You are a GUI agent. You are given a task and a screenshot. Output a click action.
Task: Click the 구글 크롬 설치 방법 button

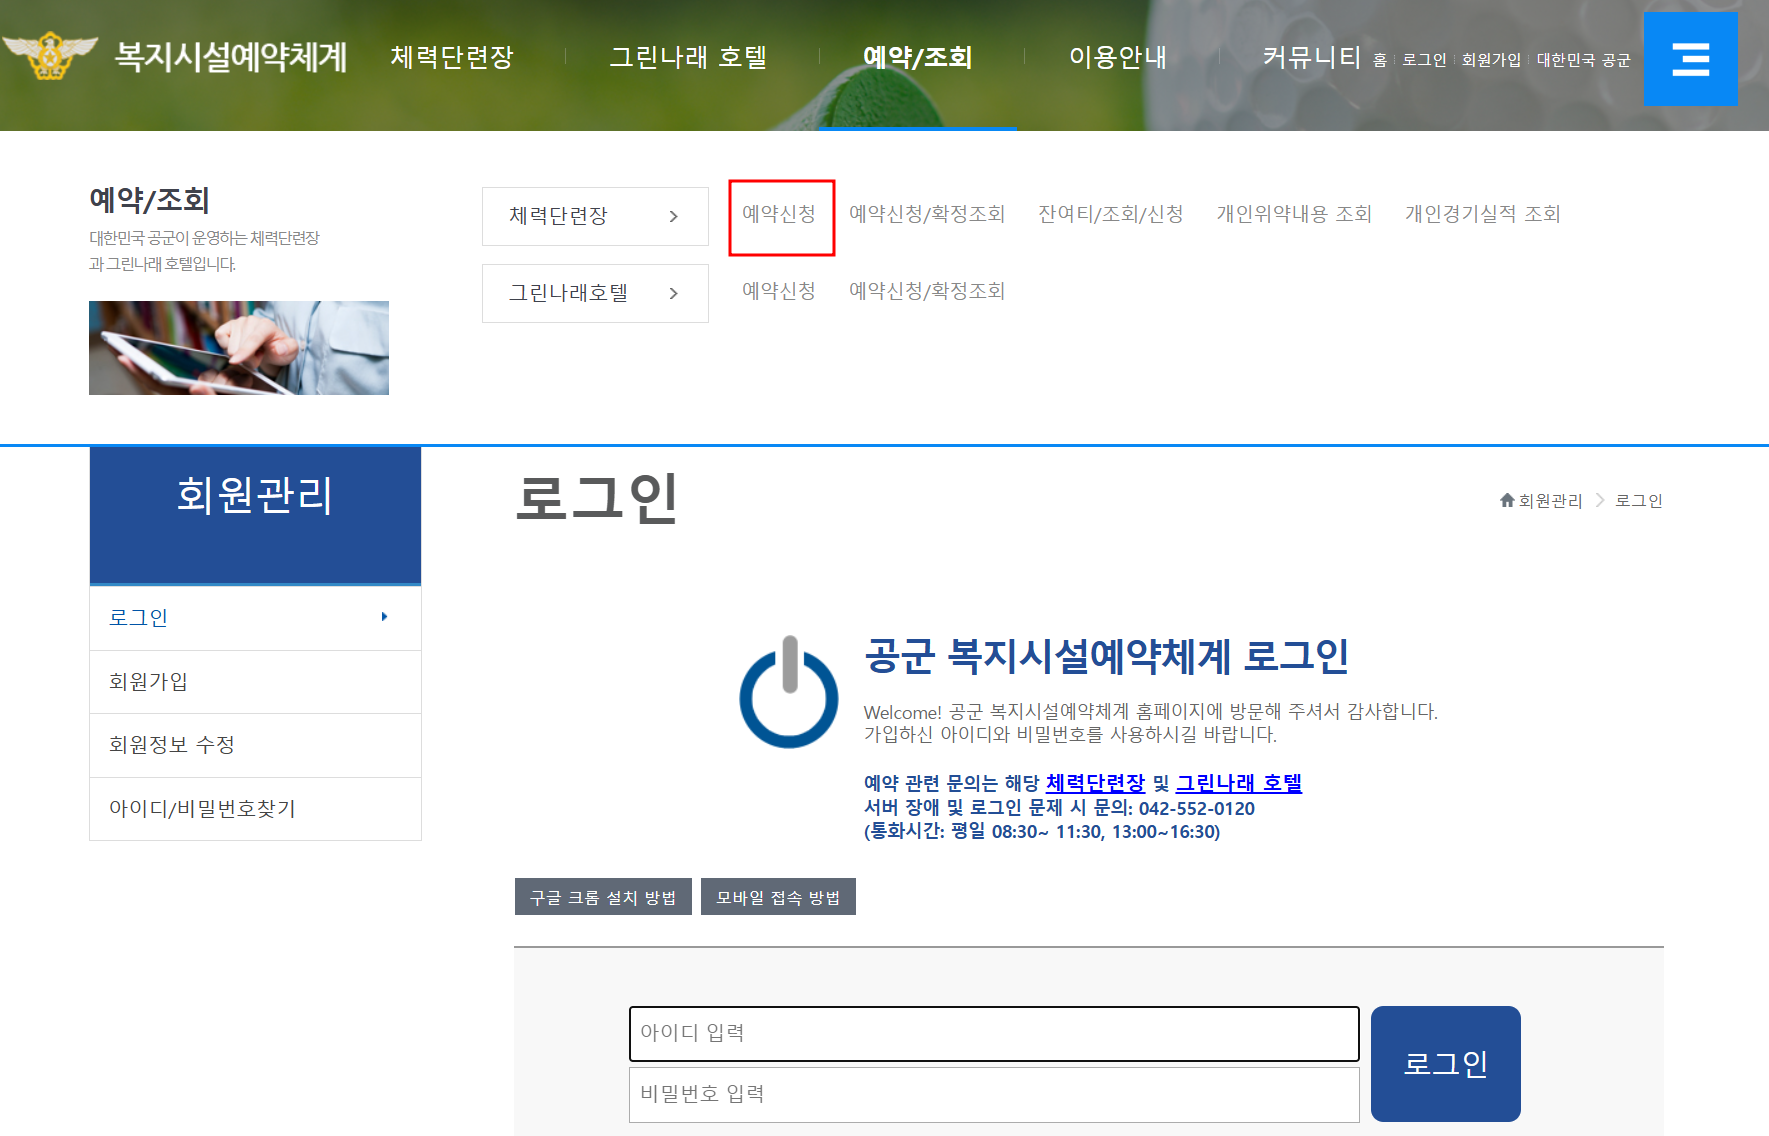point(602,896)
